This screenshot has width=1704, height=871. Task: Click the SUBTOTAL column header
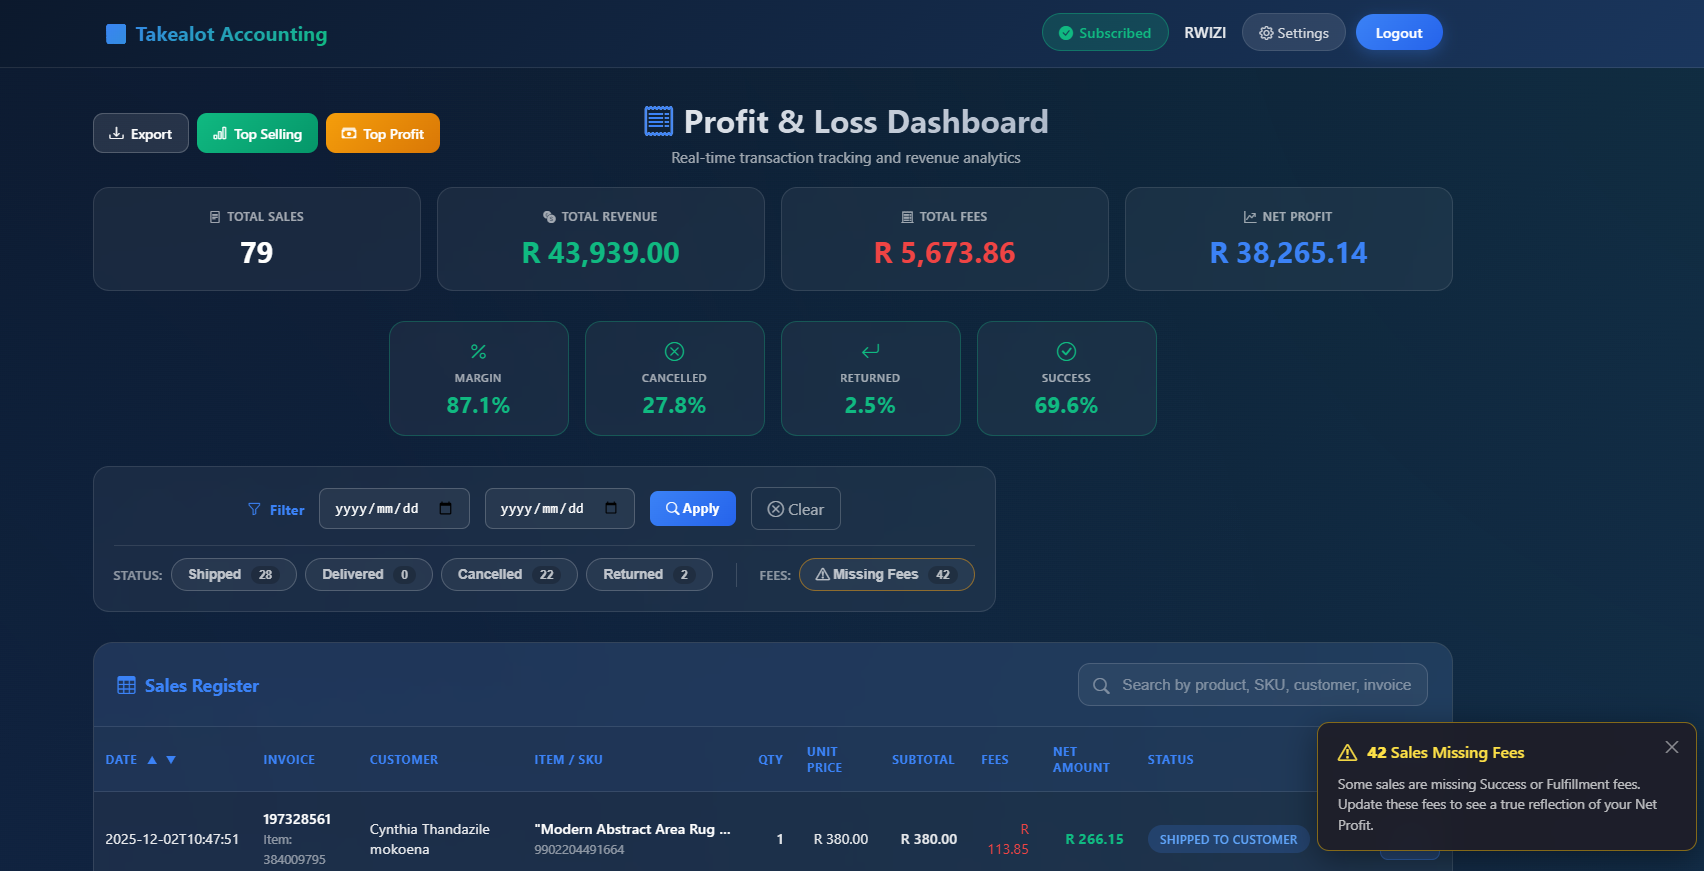point(923,760)
